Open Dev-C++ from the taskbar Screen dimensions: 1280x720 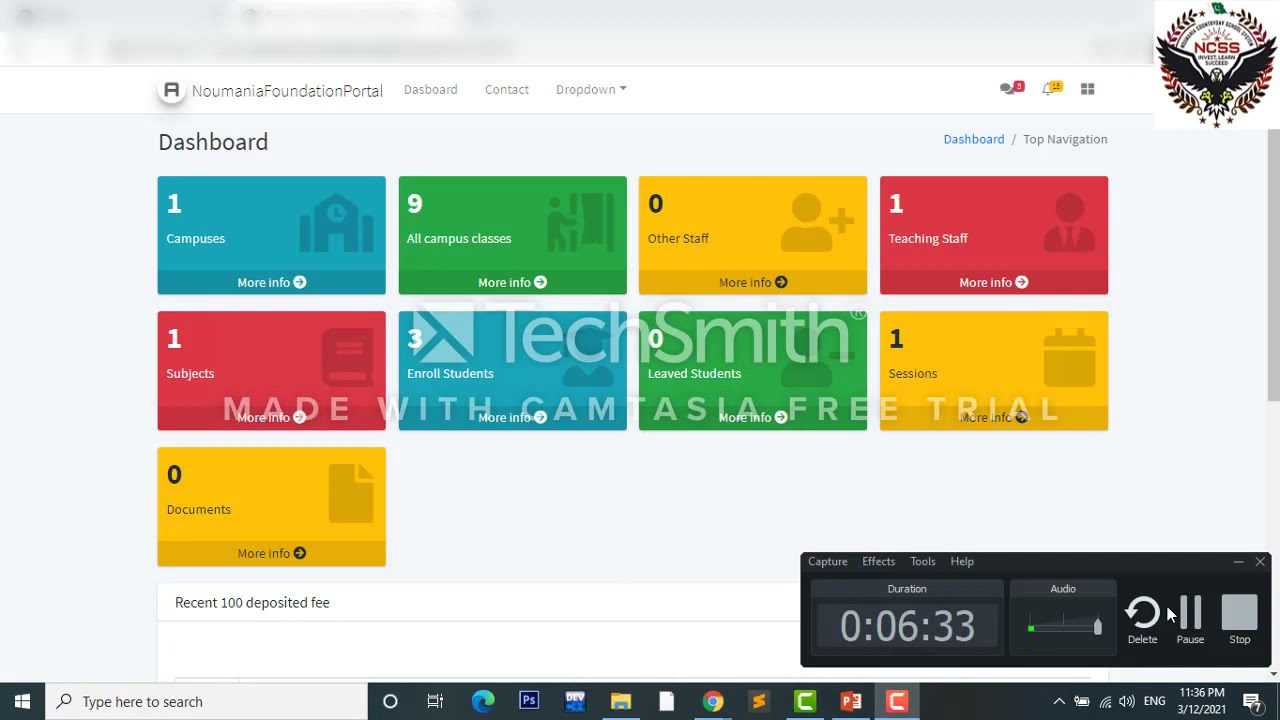coord(575,702)
